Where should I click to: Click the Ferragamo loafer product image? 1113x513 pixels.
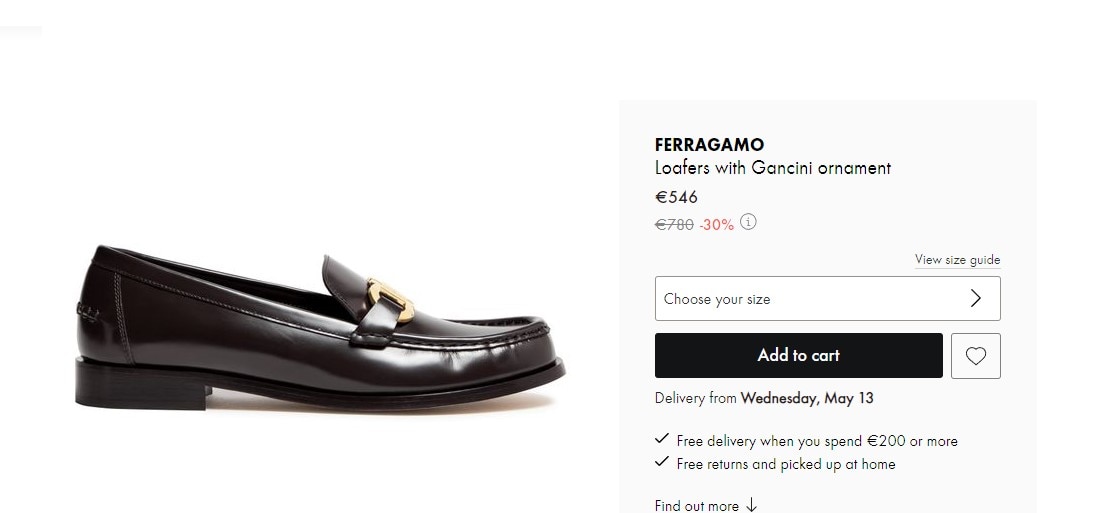point(319,327)
